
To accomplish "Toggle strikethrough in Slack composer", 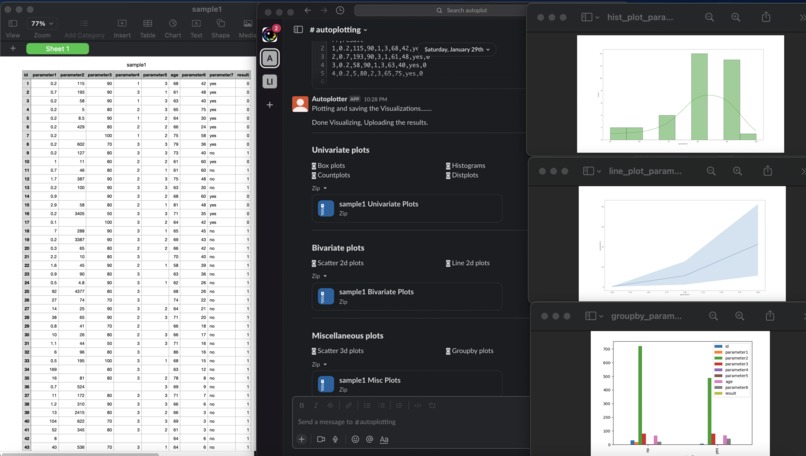I will tap(330, 405).
